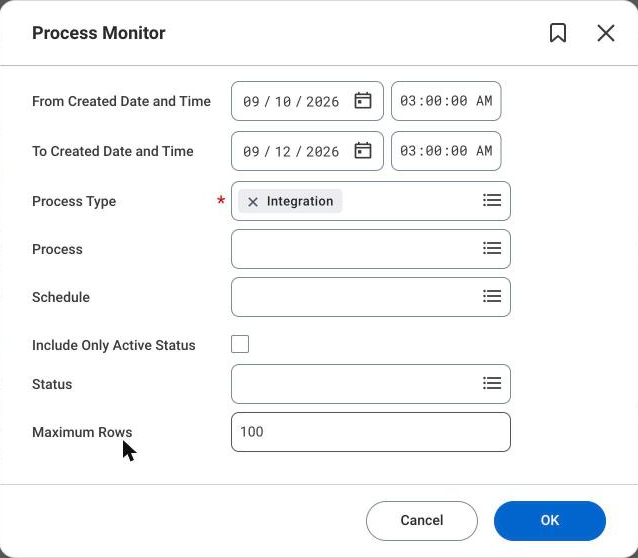
Task: Click the Include Only Active Status label
Action: click(114, 345)
